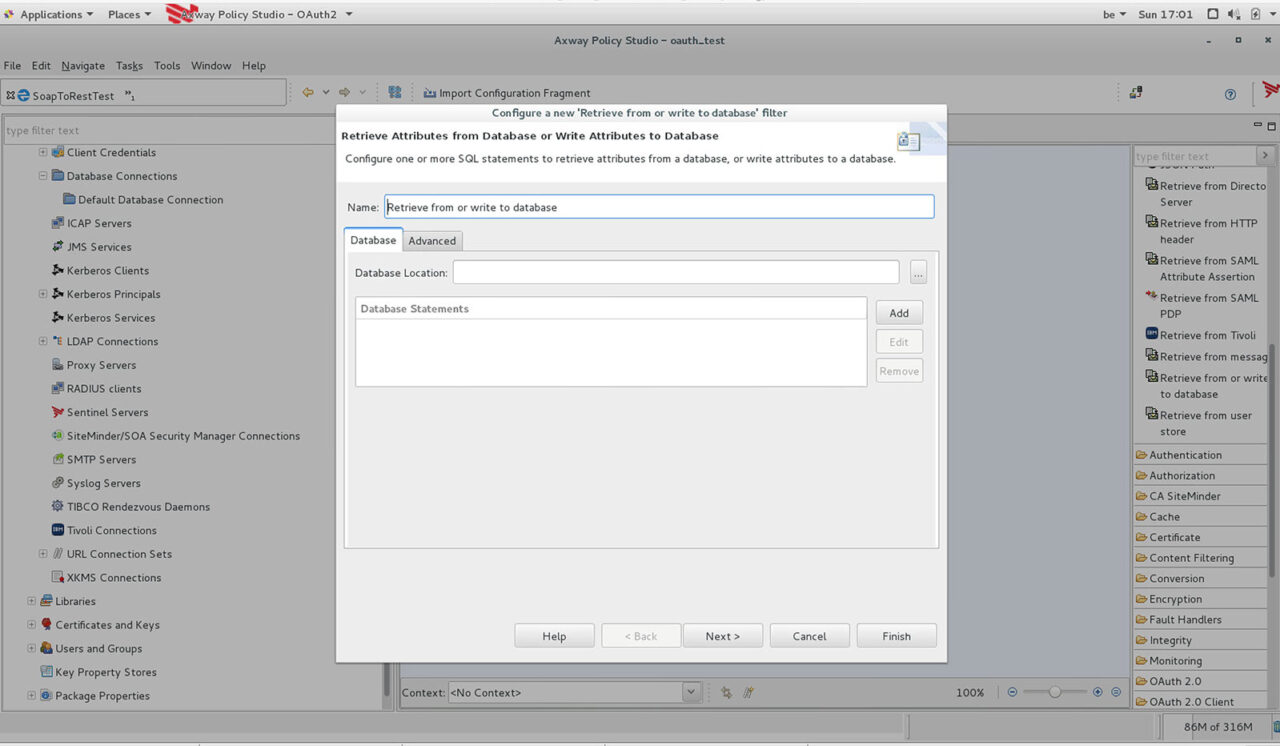
Task: Click the zoom slider handle
Action: (x=1054, y=692)
